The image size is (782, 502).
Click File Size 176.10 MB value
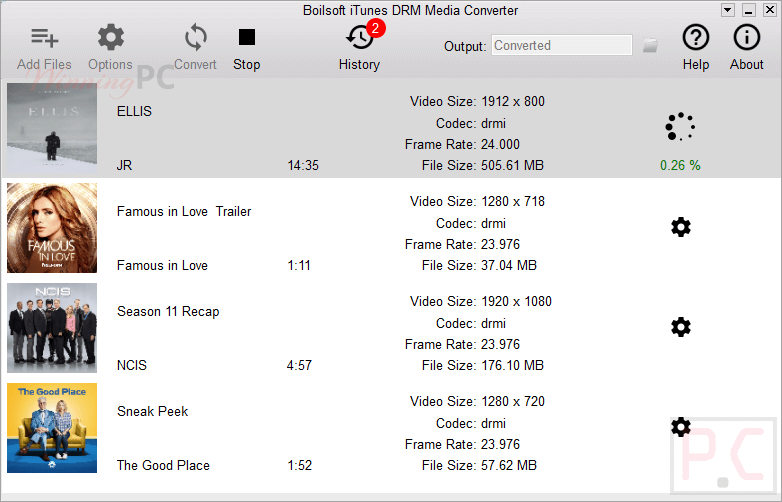pos(512,365)
